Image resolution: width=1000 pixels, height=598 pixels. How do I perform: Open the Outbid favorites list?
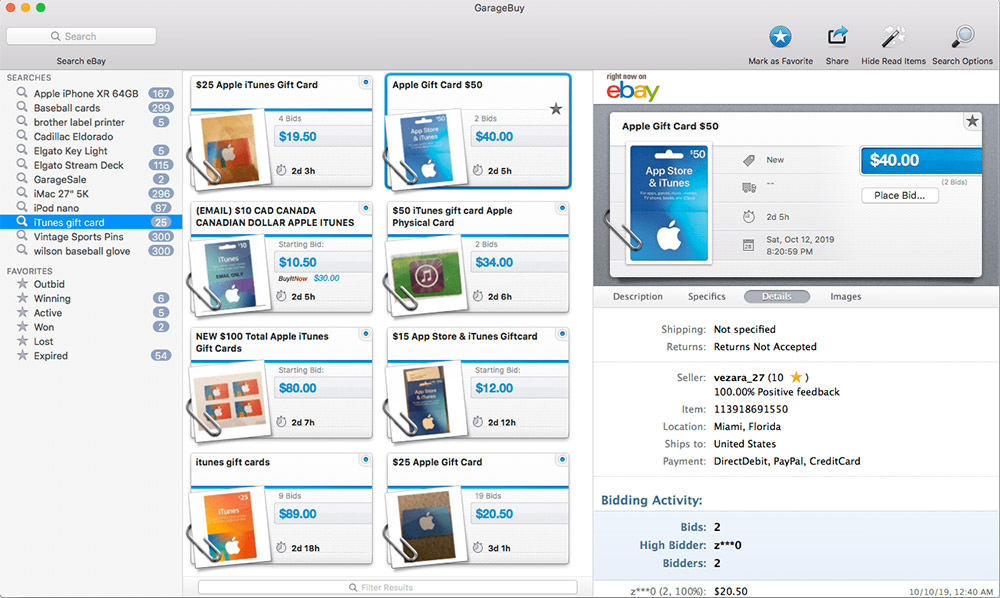91,284
